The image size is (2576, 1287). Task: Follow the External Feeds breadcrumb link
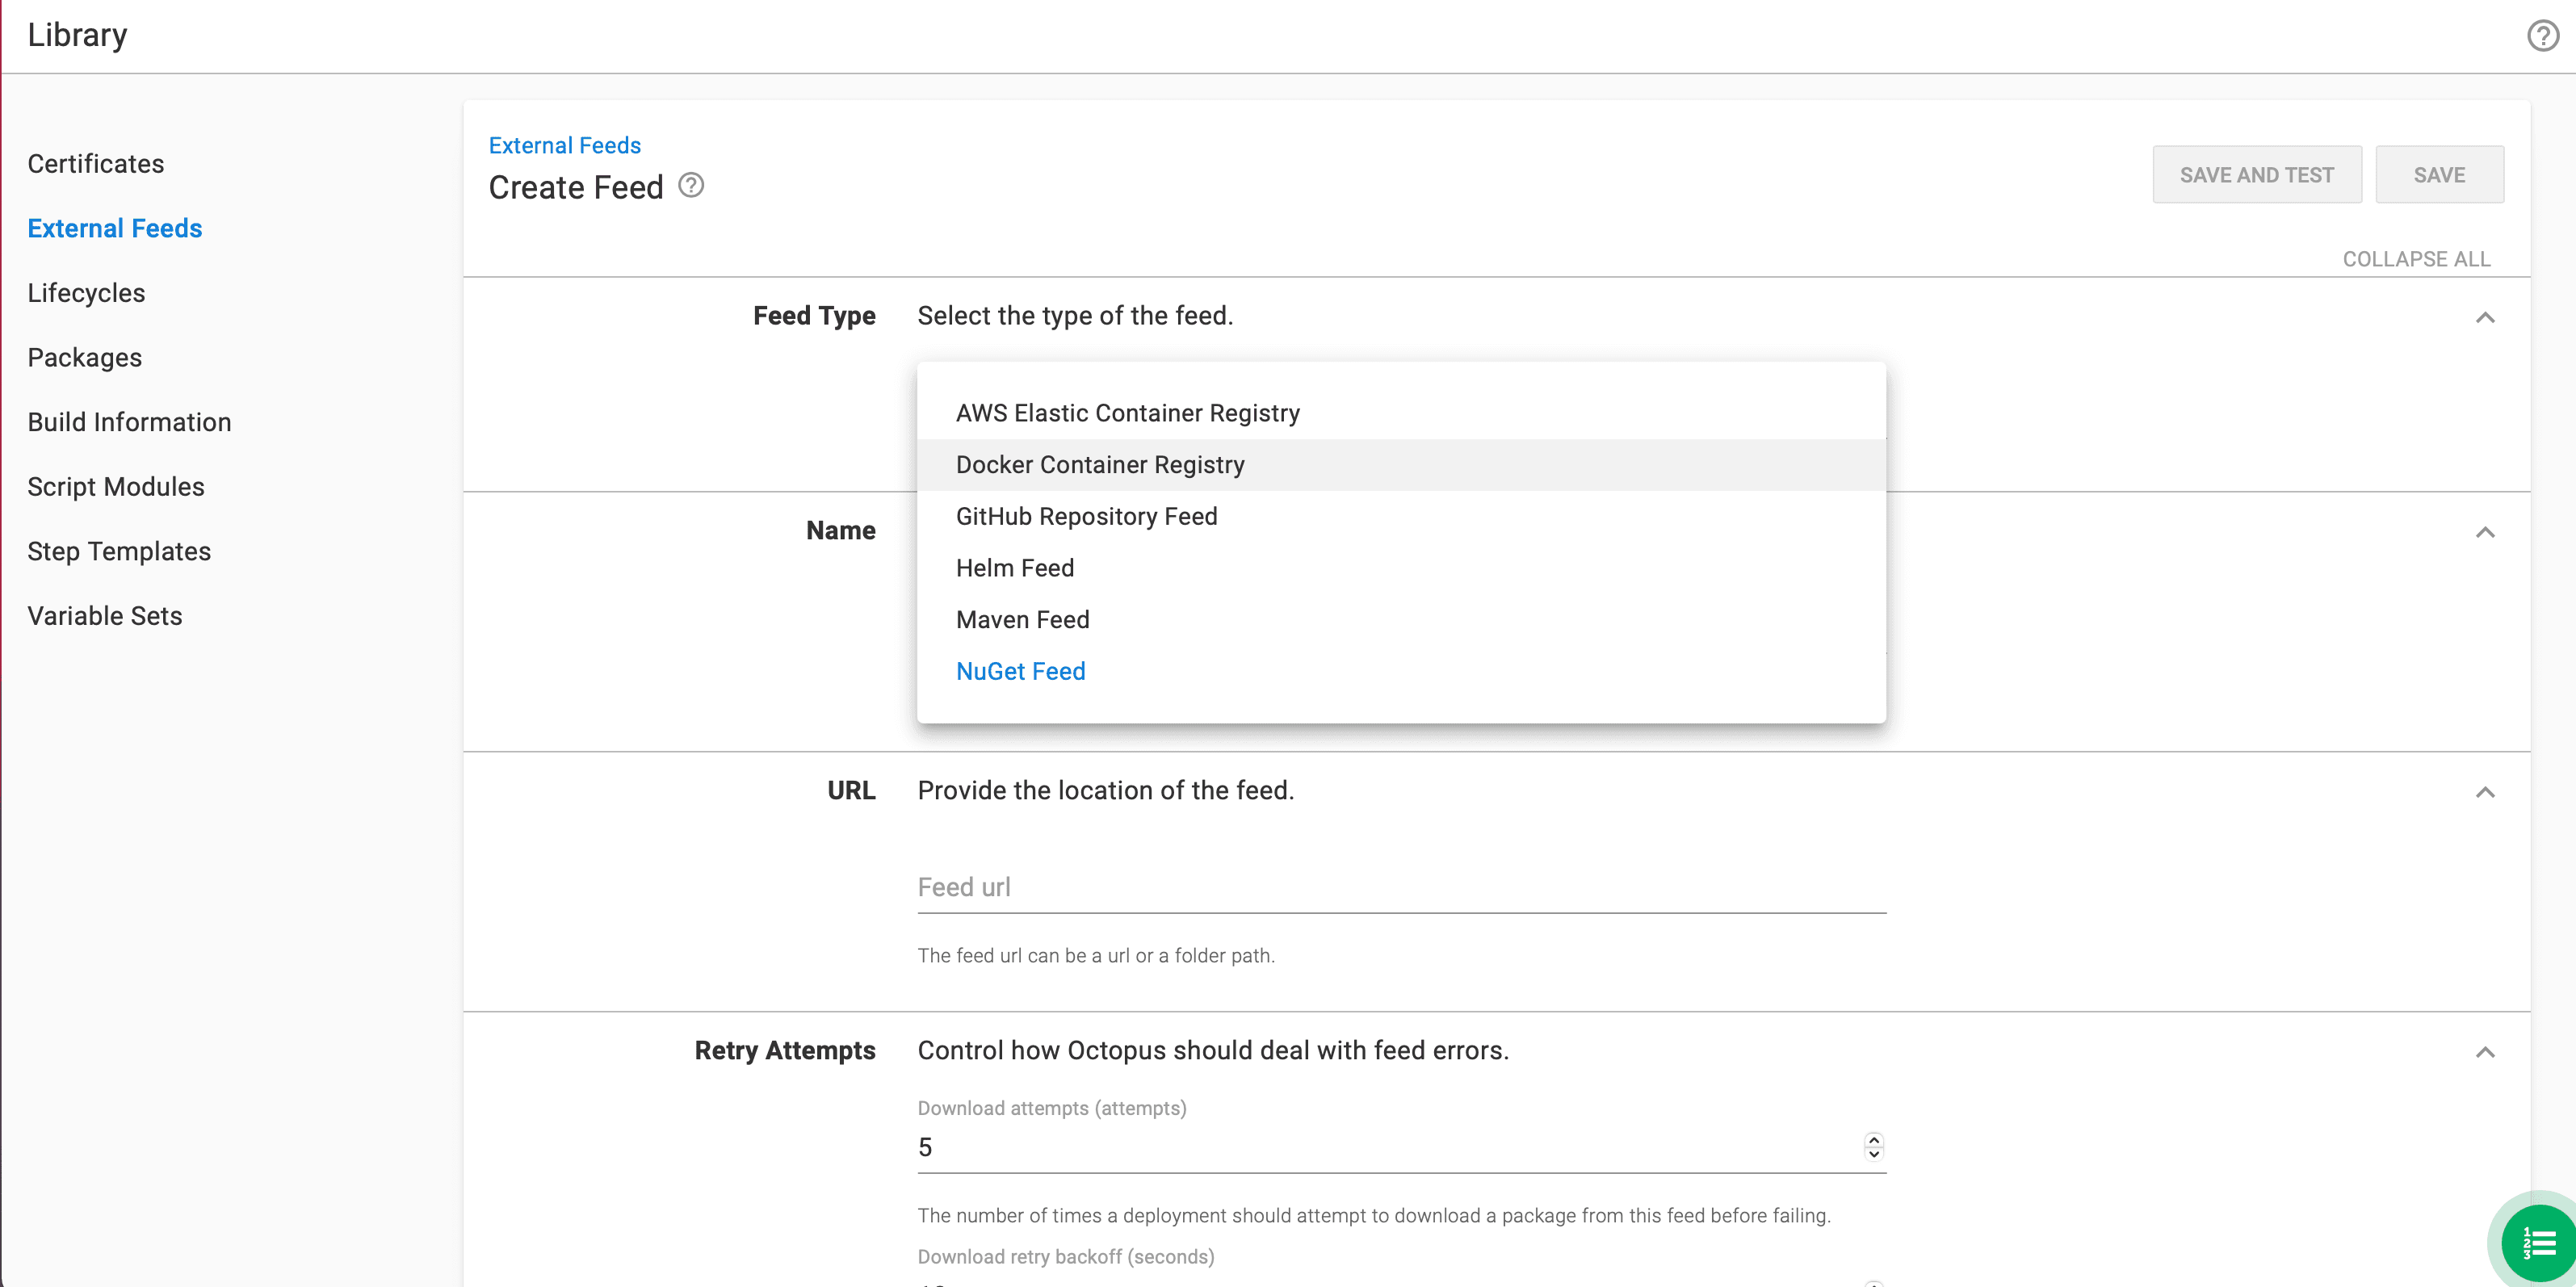[564, 146]
